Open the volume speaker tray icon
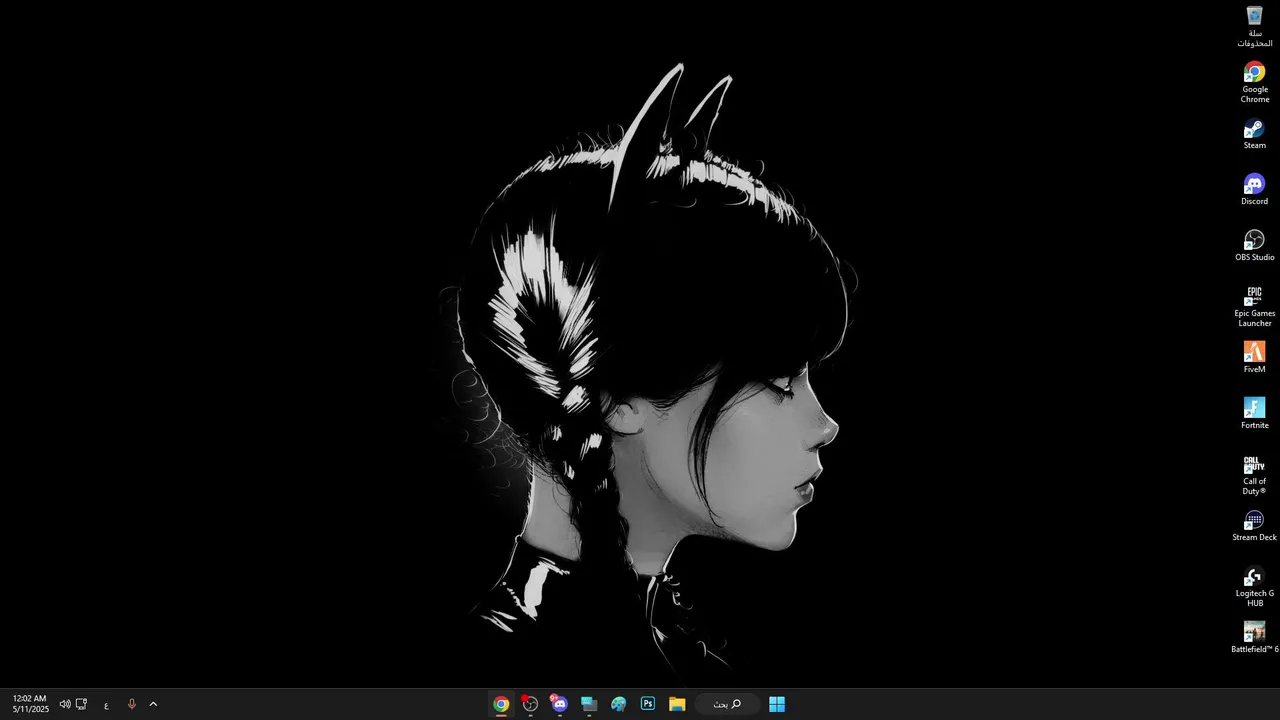Viewport: 1280px width, 720px height. click(65, 704)
